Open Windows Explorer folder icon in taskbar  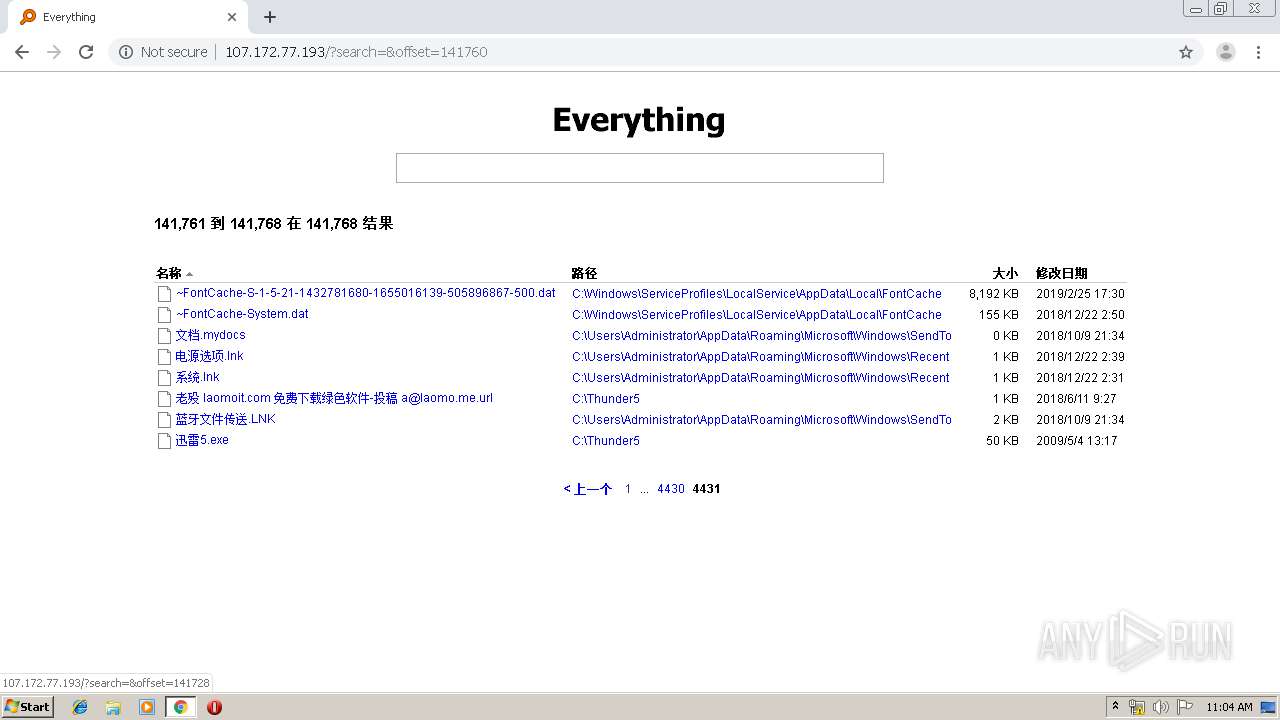[x=113, y=707]
